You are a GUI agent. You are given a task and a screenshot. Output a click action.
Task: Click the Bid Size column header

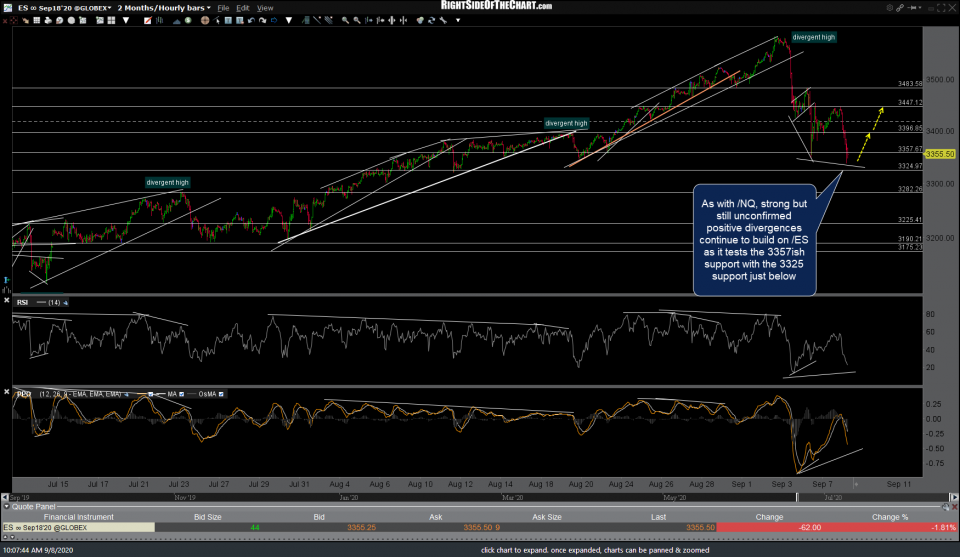coord(208,517)
